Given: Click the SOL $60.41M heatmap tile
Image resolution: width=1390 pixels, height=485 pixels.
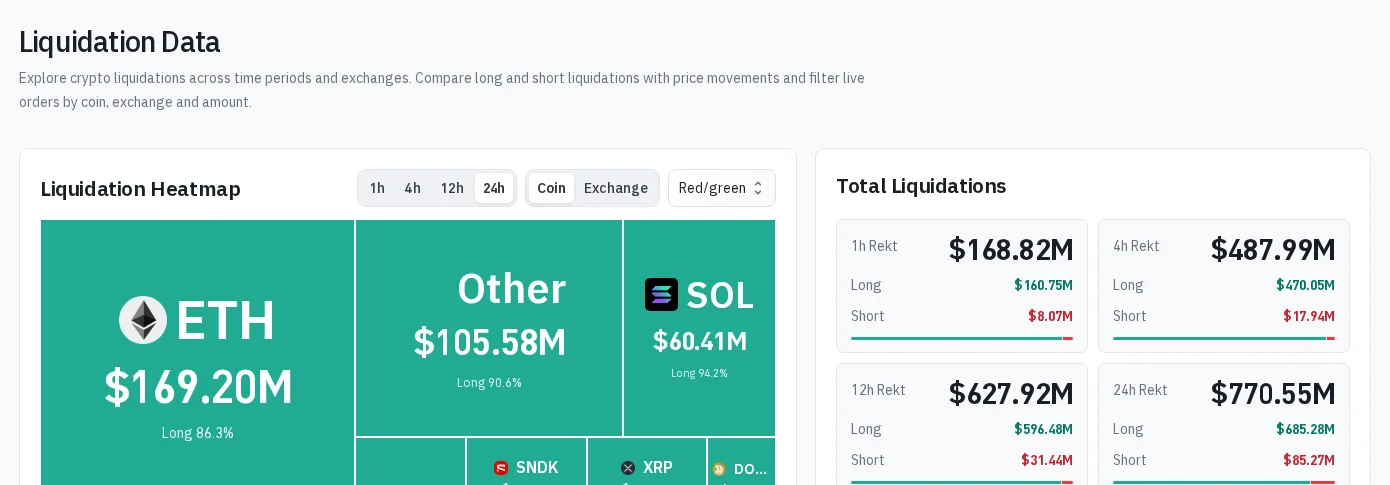Looking at the screenshot, I should click(x=699, y=328).
